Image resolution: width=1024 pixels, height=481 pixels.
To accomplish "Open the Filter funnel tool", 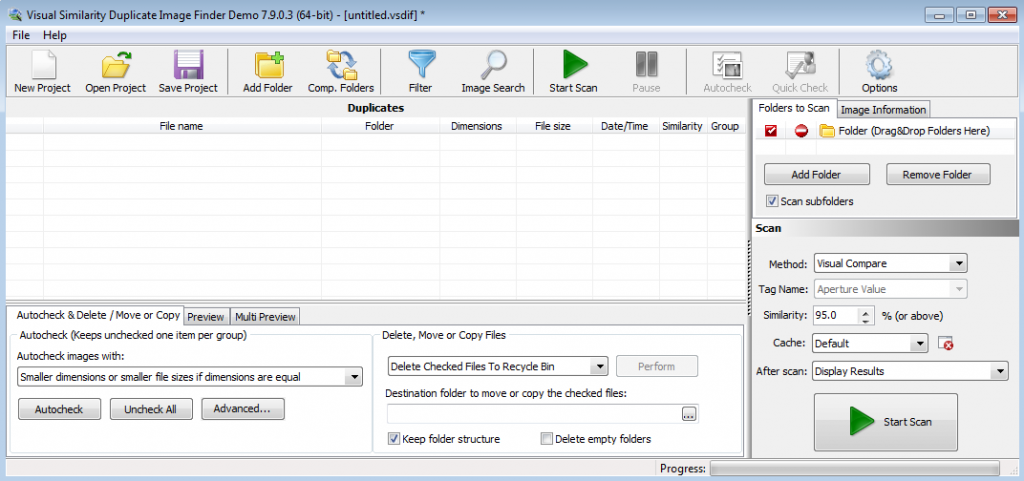I will point(421,72).
